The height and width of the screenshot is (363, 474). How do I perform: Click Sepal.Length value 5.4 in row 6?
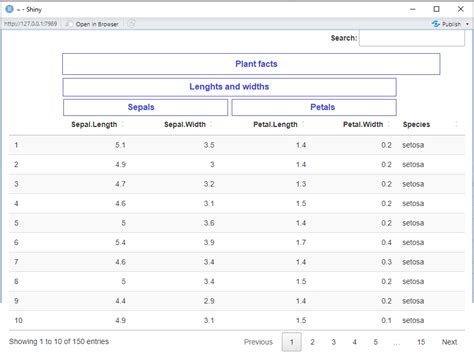[x=120, y=243]
